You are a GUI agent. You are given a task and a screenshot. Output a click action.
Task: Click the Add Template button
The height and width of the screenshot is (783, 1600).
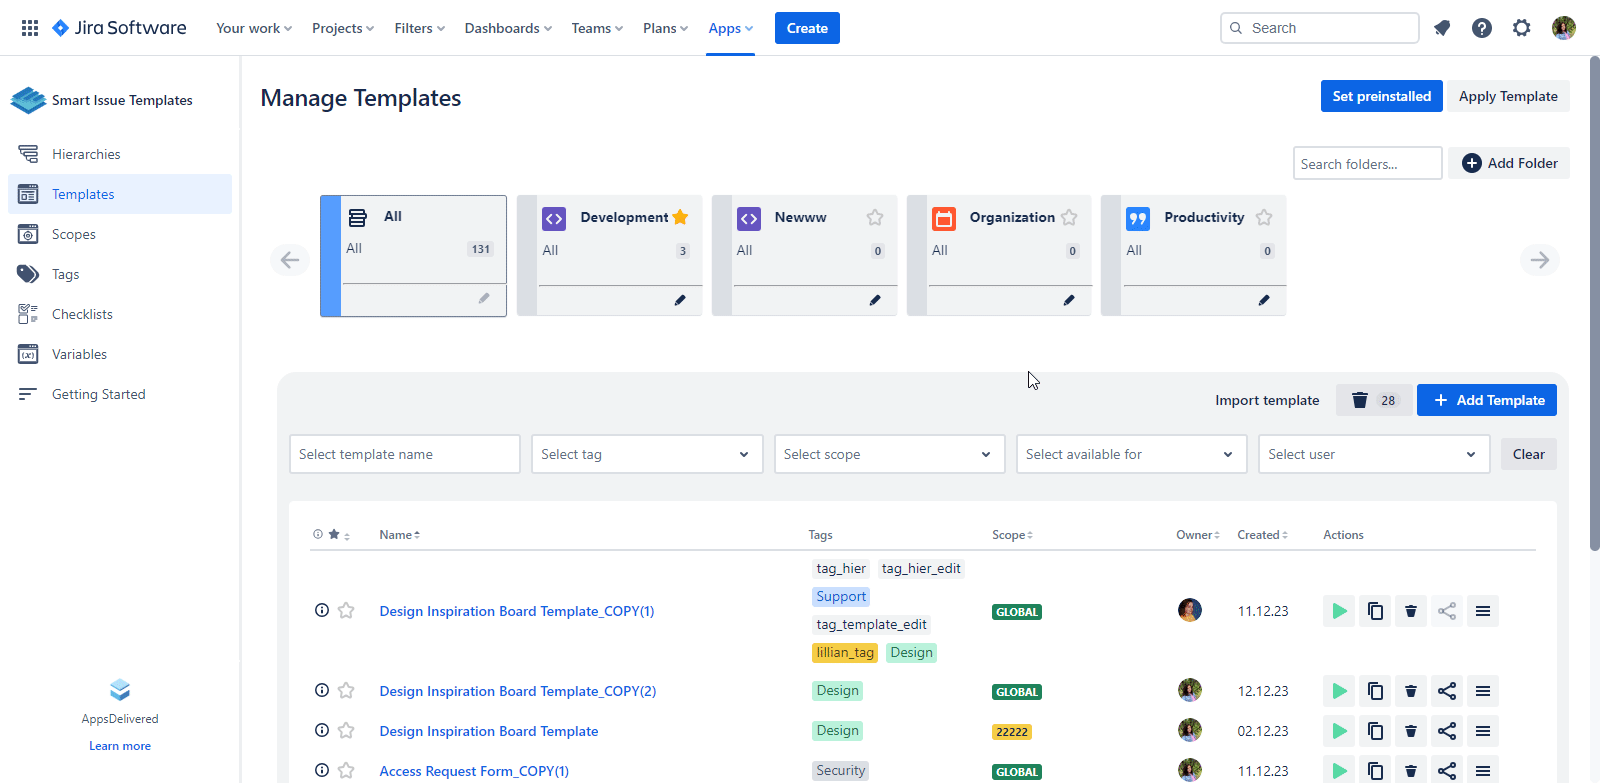pyautogui.click(x=1486, y=400)
